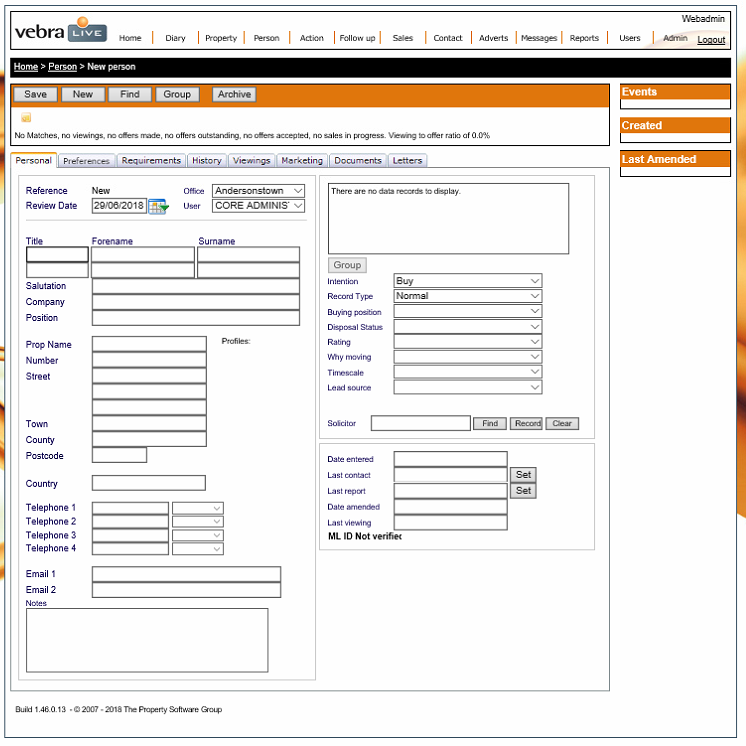
Task: Open the Record Type dropdown
Action: (x=468, y=296)
